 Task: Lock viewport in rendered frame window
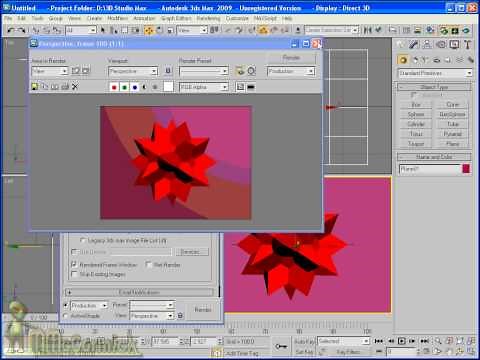168,71
